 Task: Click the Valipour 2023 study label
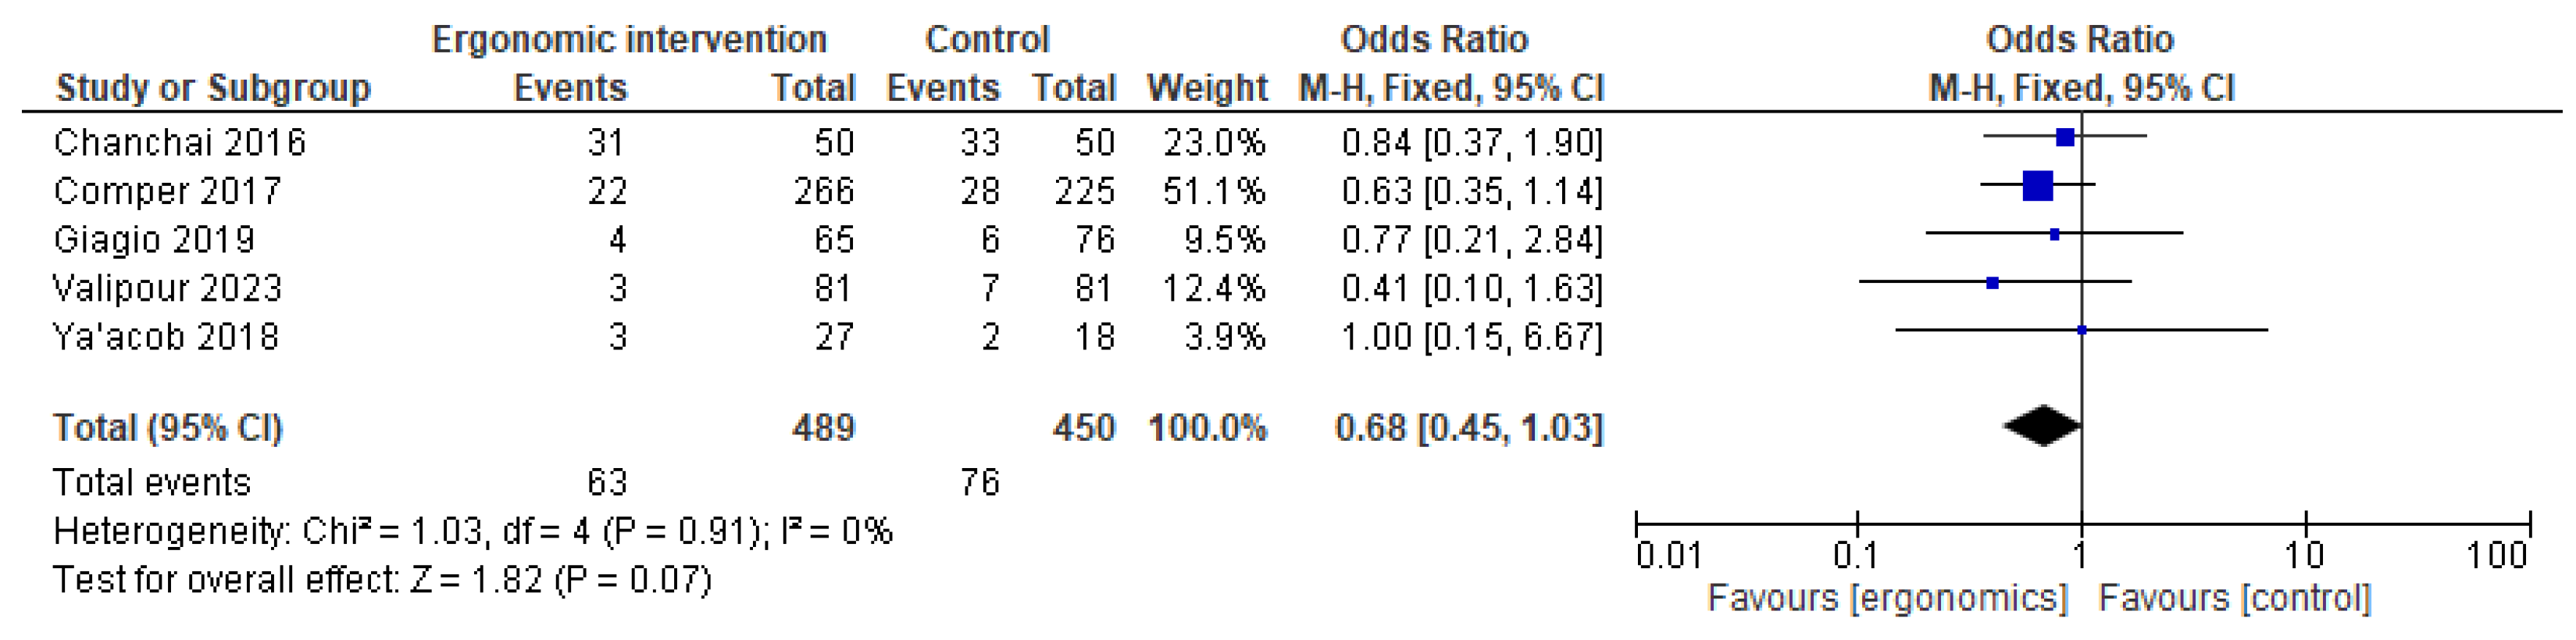click(168, 289)
